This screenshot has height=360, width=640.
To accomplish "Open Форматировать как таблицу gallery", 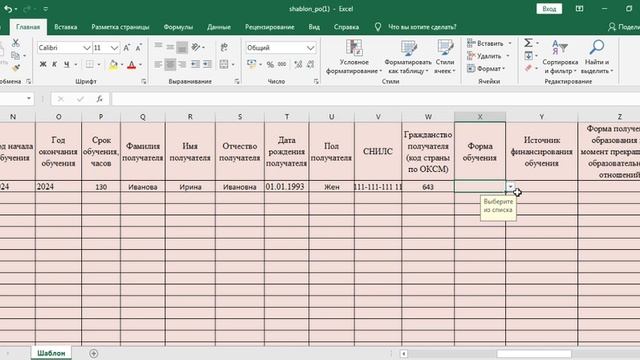I will click(408, 57).
